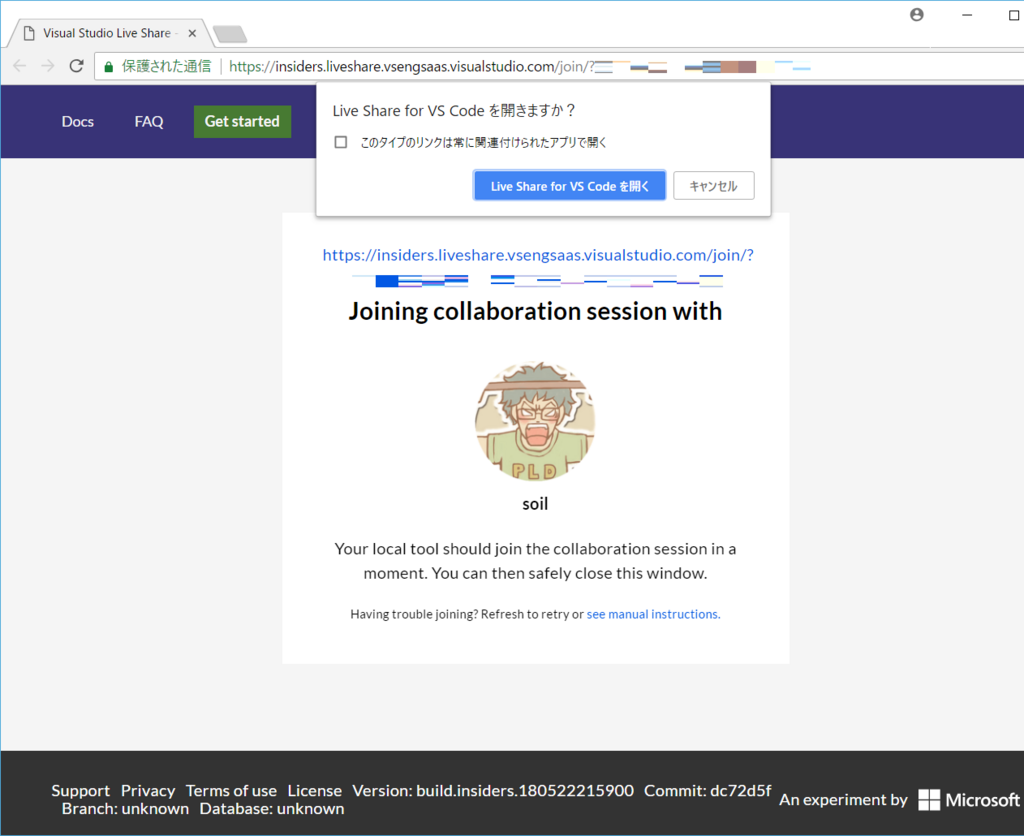Click Live Share for VS Code を開く button
The width and height of the screenshot is (1024, 836).
point(569,186)
